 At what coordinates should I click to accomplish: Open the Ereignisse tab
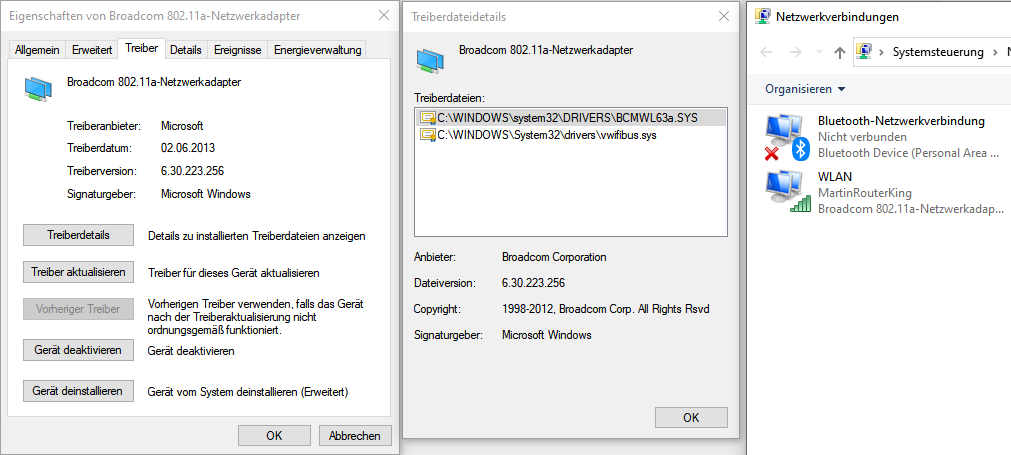237,49
